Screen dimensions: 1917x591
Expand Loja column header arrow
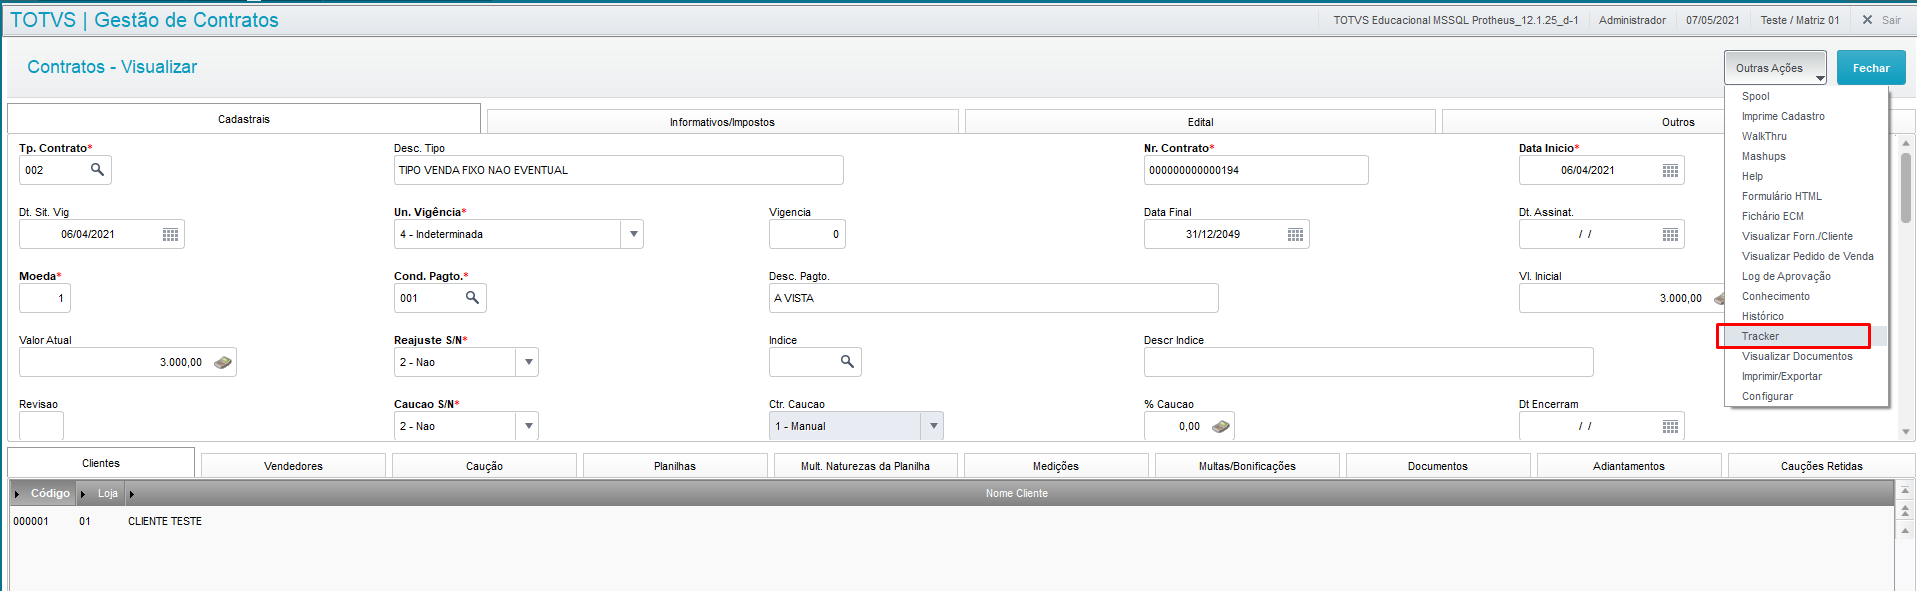tap(83, 494)
